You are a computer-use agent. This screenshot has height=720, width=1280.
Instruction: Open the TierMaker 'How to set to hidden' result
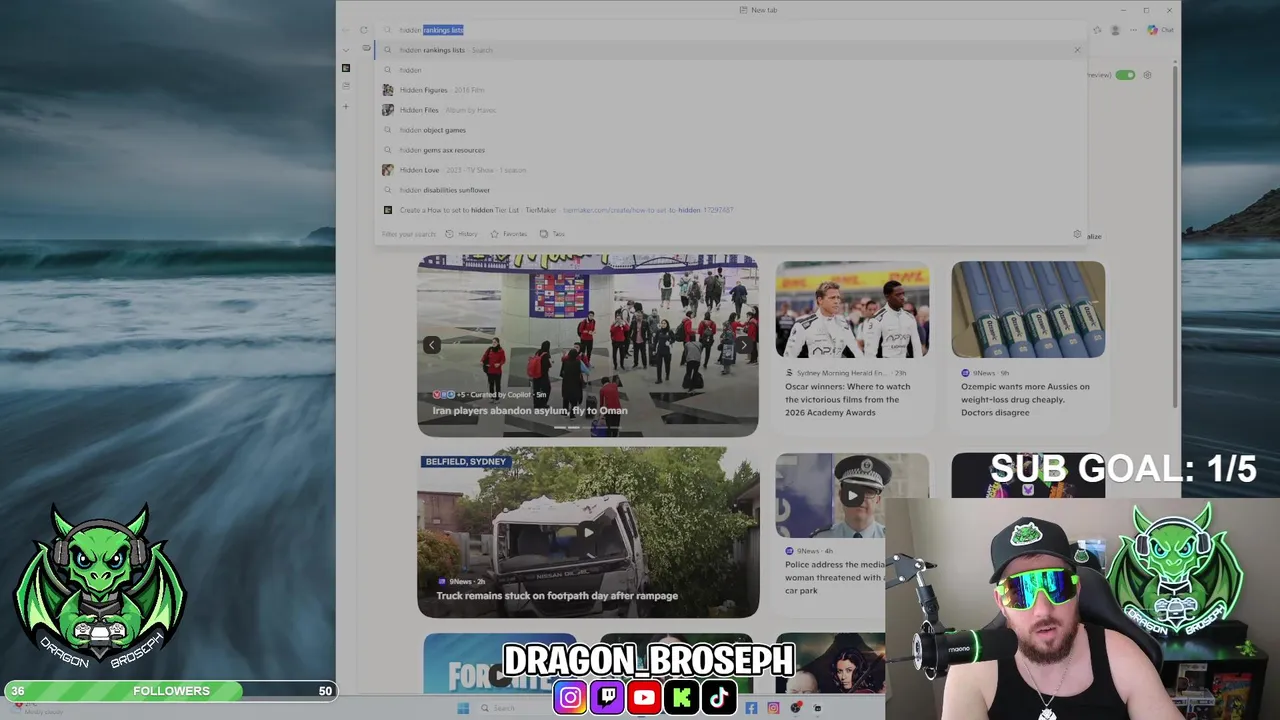click(x=730, y=210)
